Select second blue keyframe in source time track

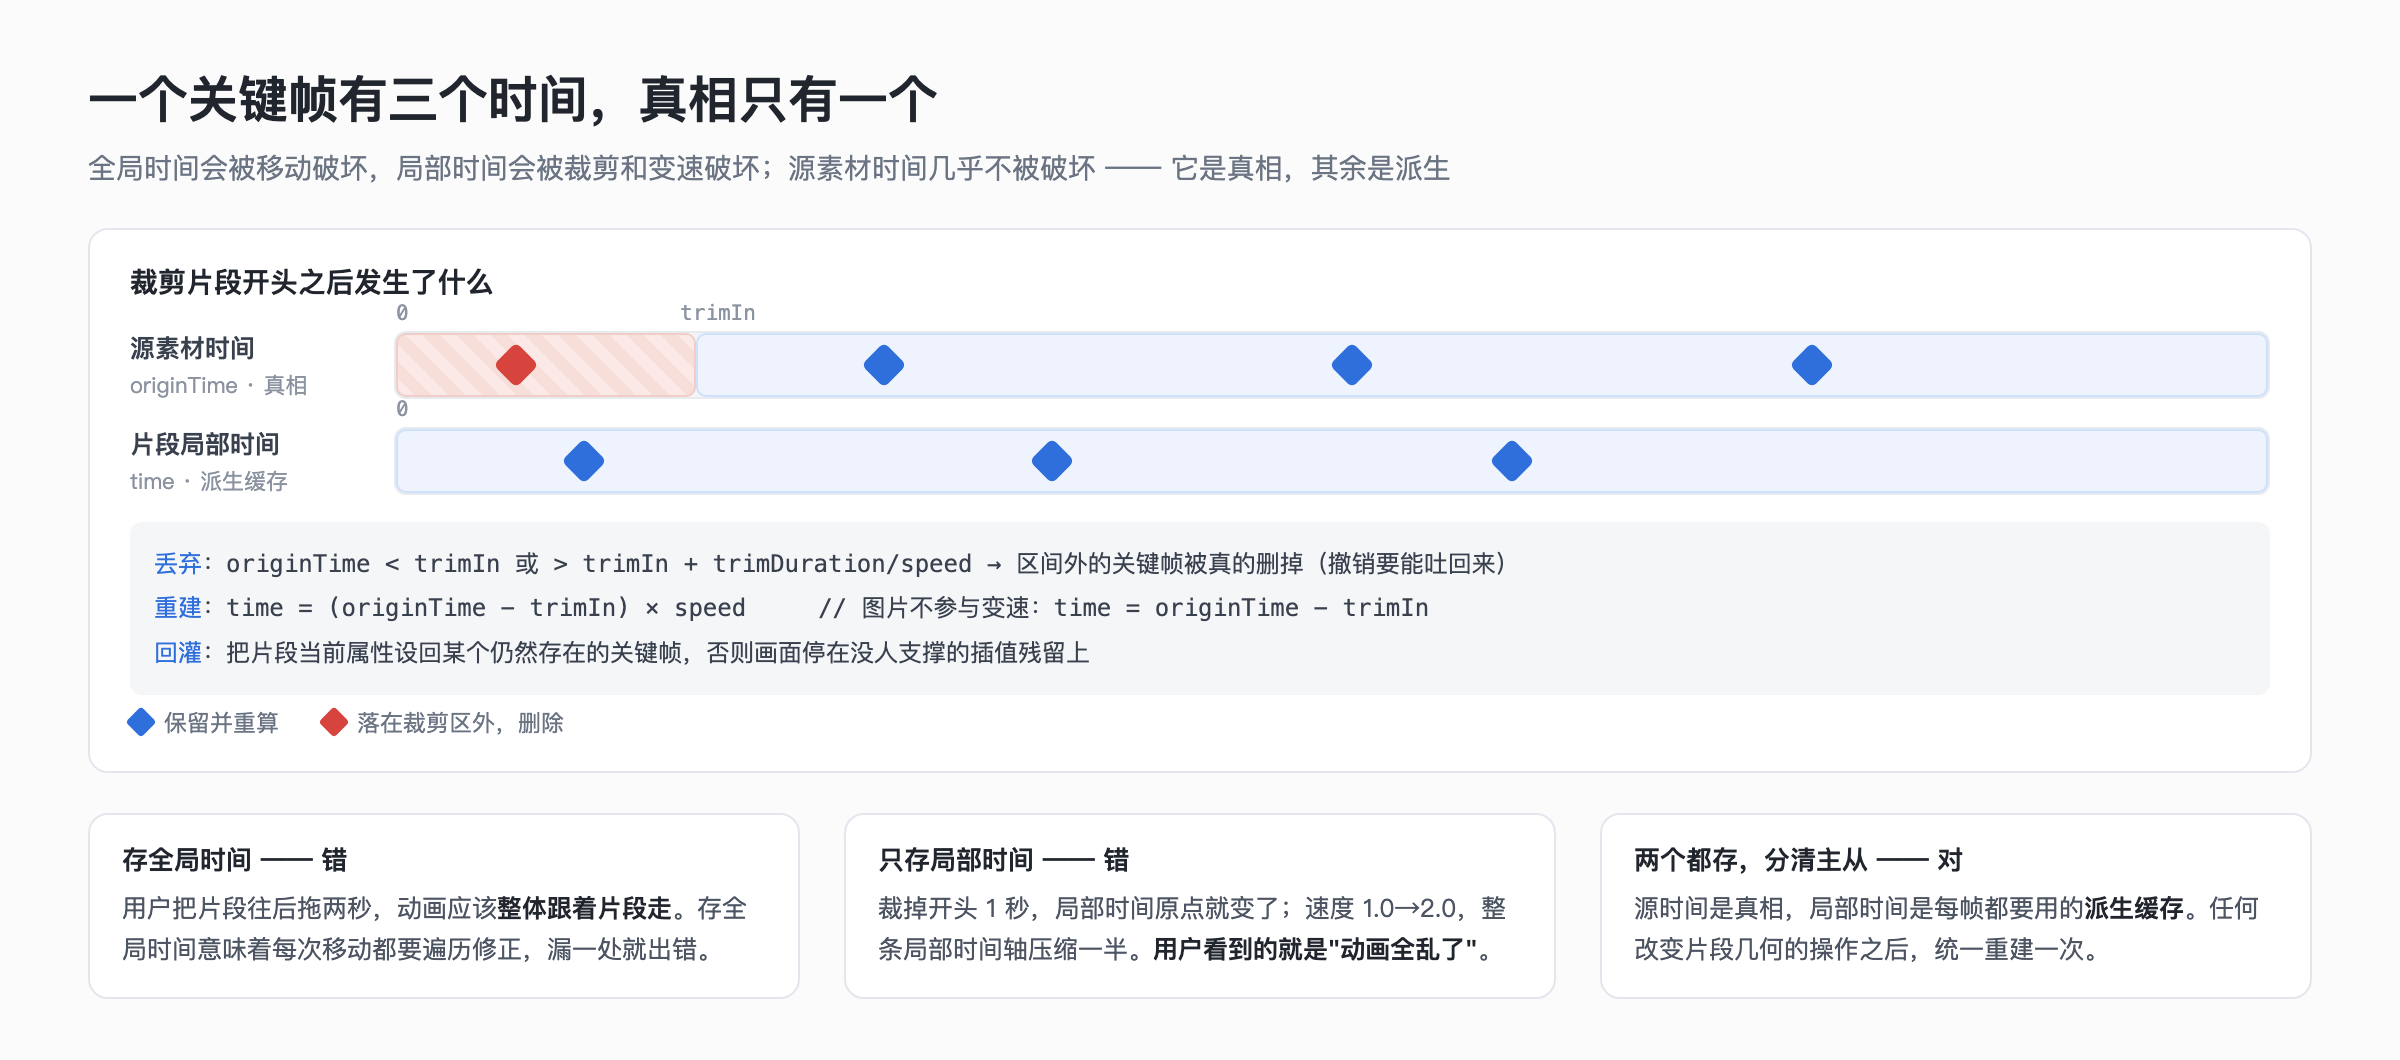point(1352,365)
